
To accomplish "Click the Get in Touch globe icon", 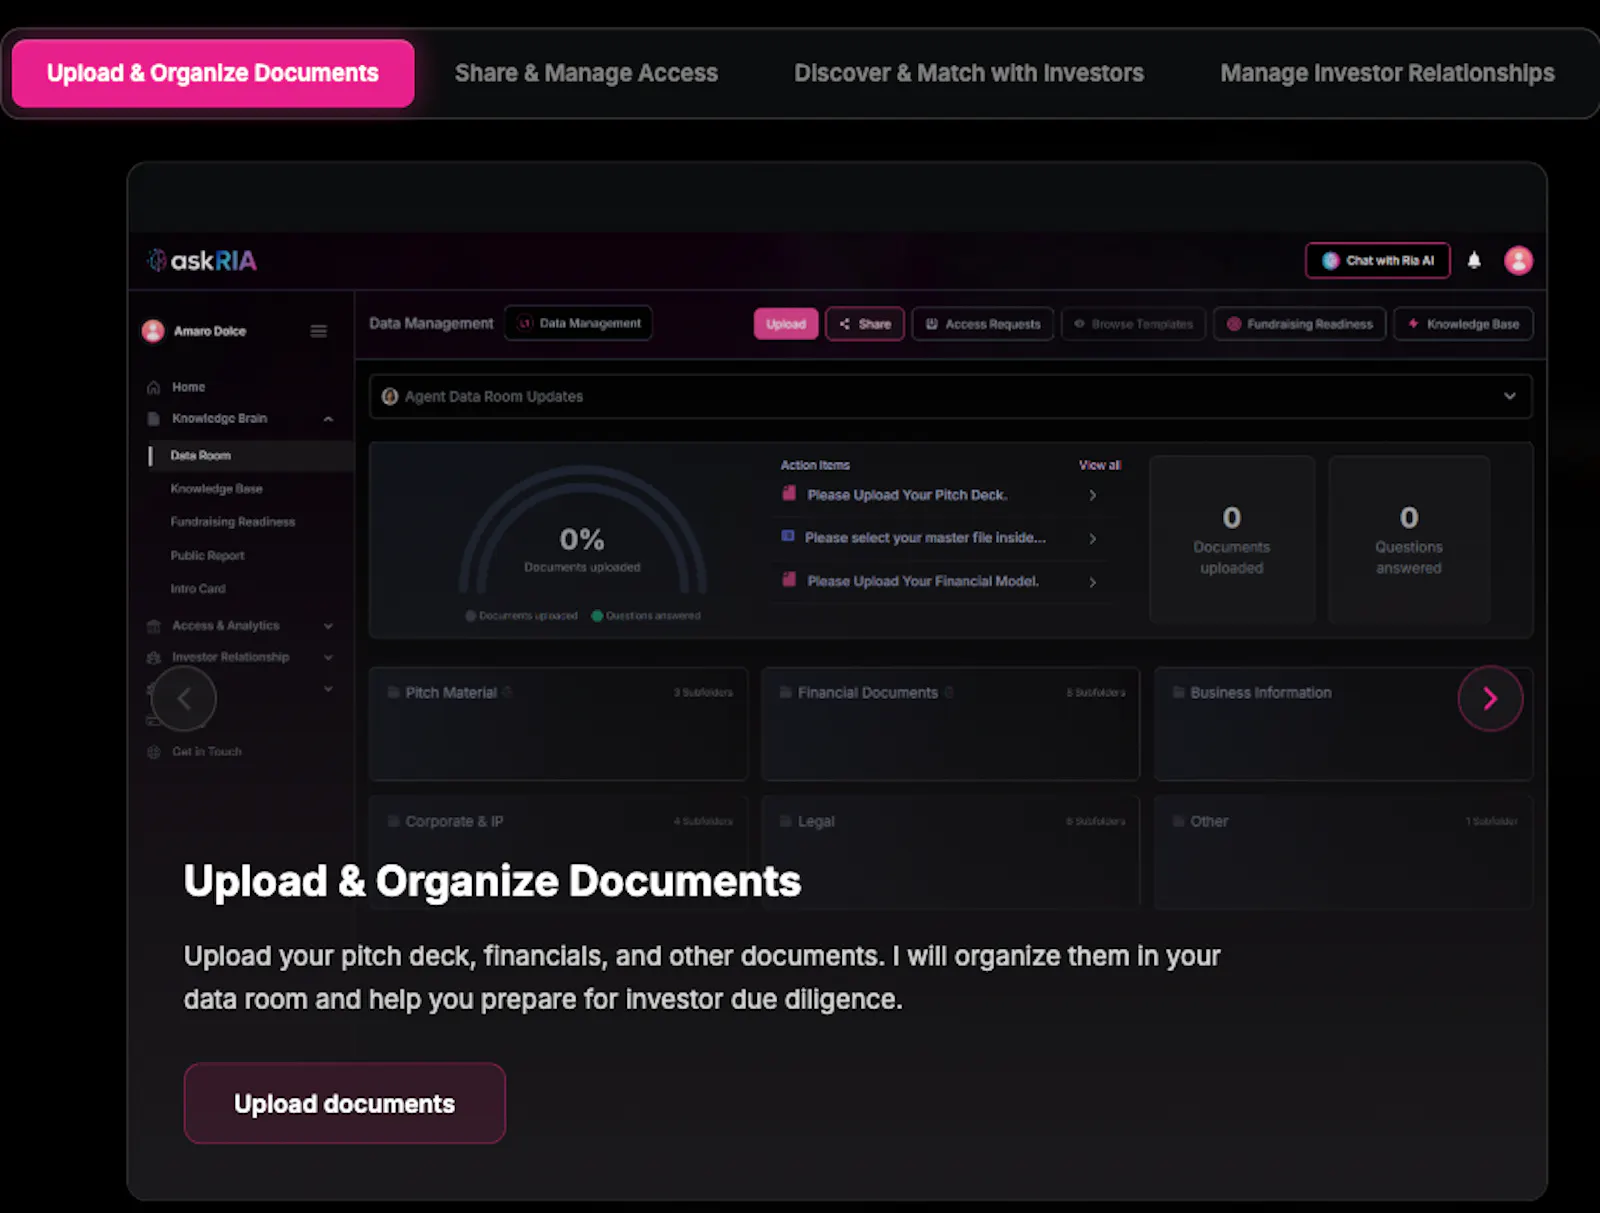I will (x=154, y=752).
